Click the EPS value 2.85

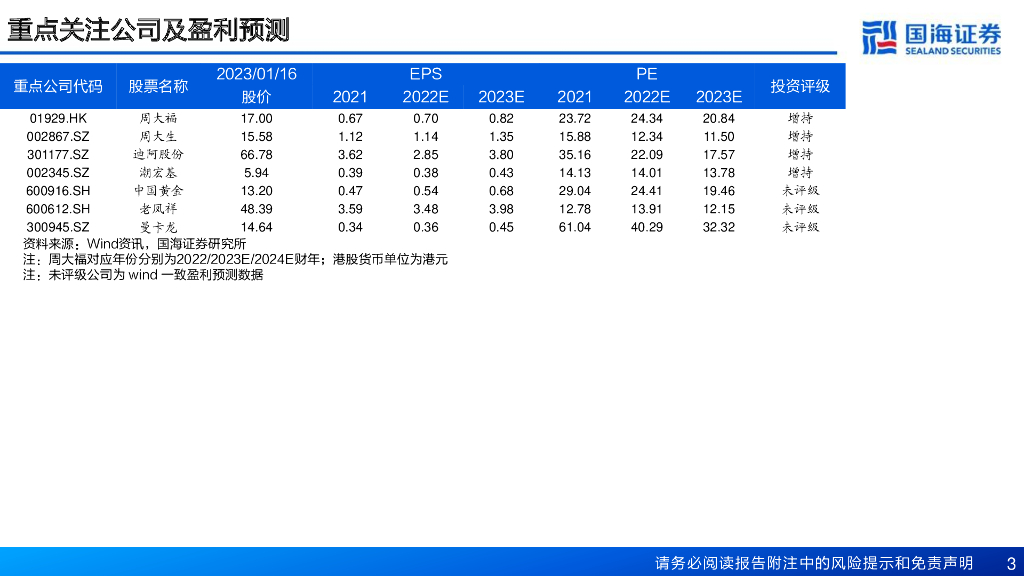click(425, 155)
